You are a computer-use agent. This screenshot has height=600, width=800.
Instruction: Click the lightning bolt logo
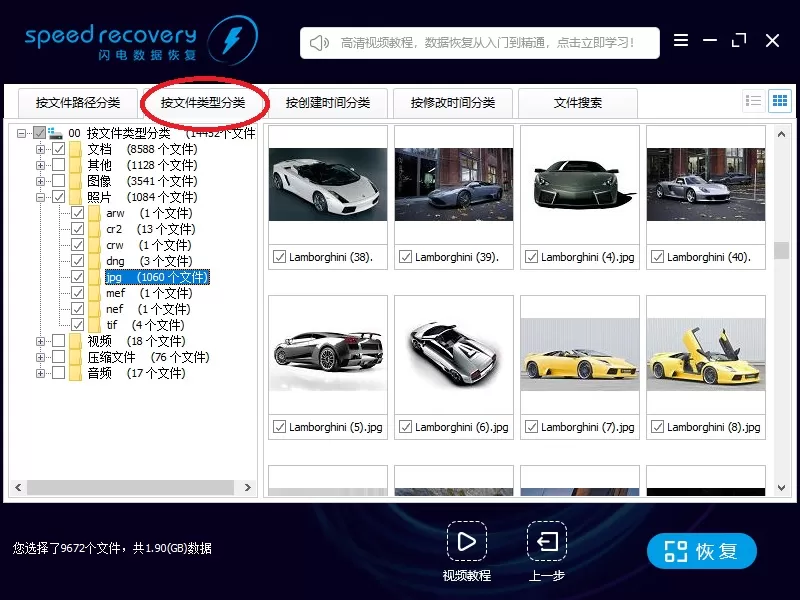point(233,40)
